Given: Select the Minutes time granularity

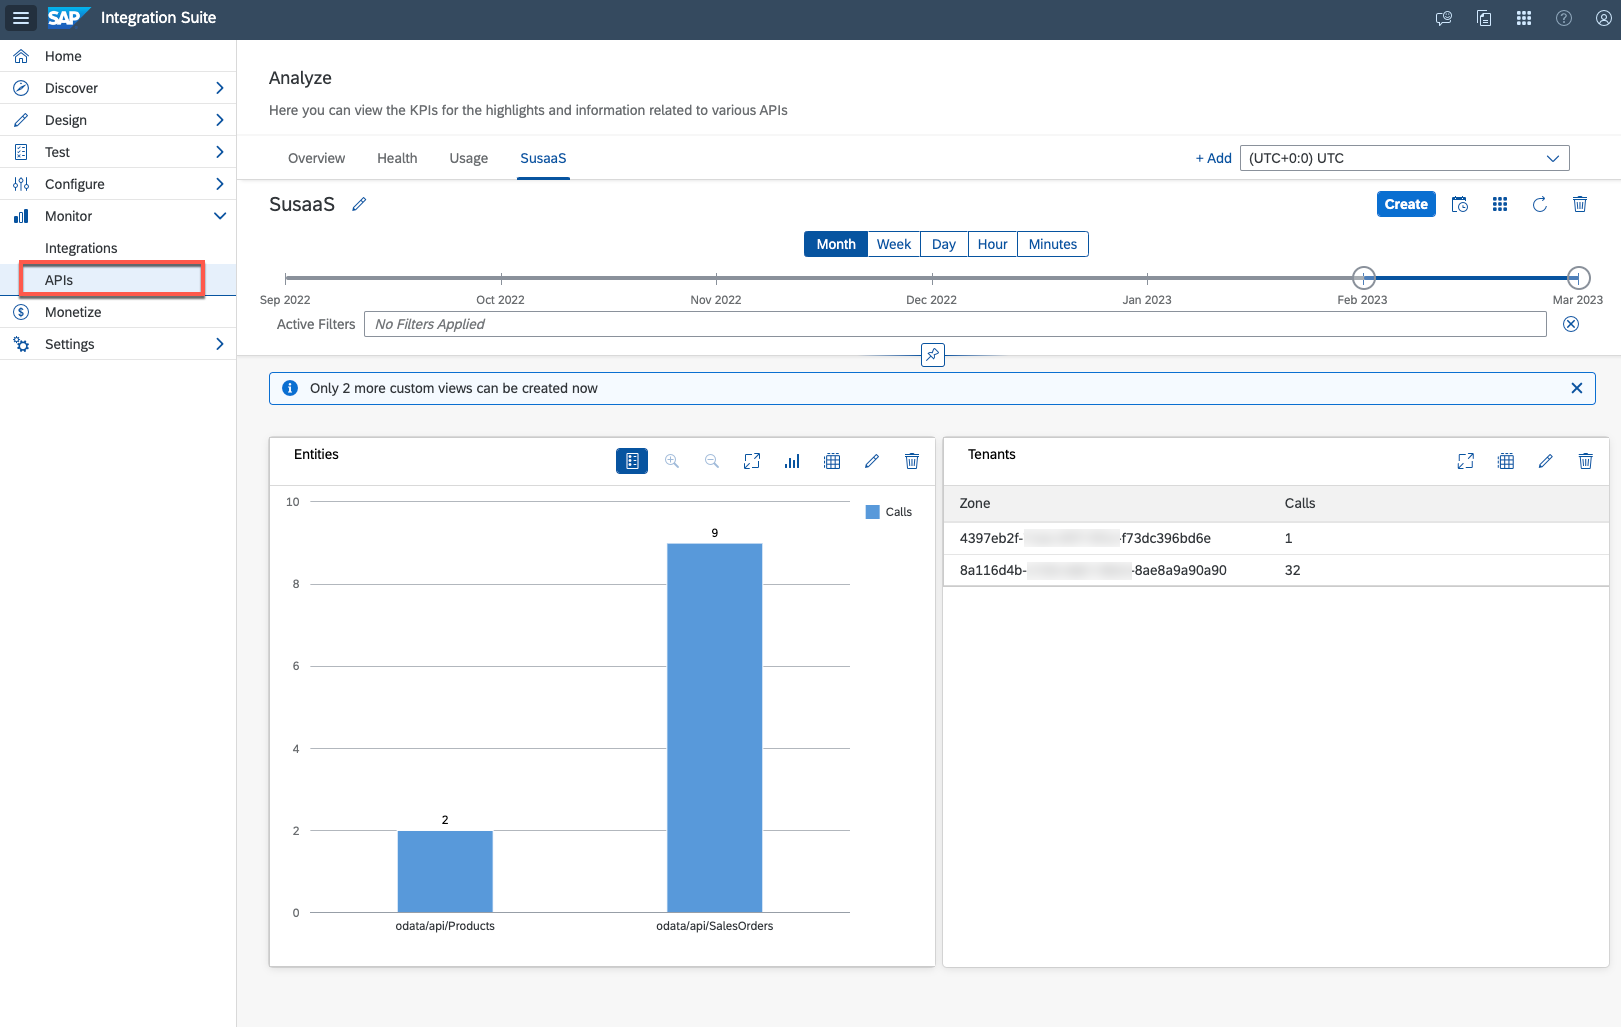Looking at the screenshot, I should [x=1053, y=244].
